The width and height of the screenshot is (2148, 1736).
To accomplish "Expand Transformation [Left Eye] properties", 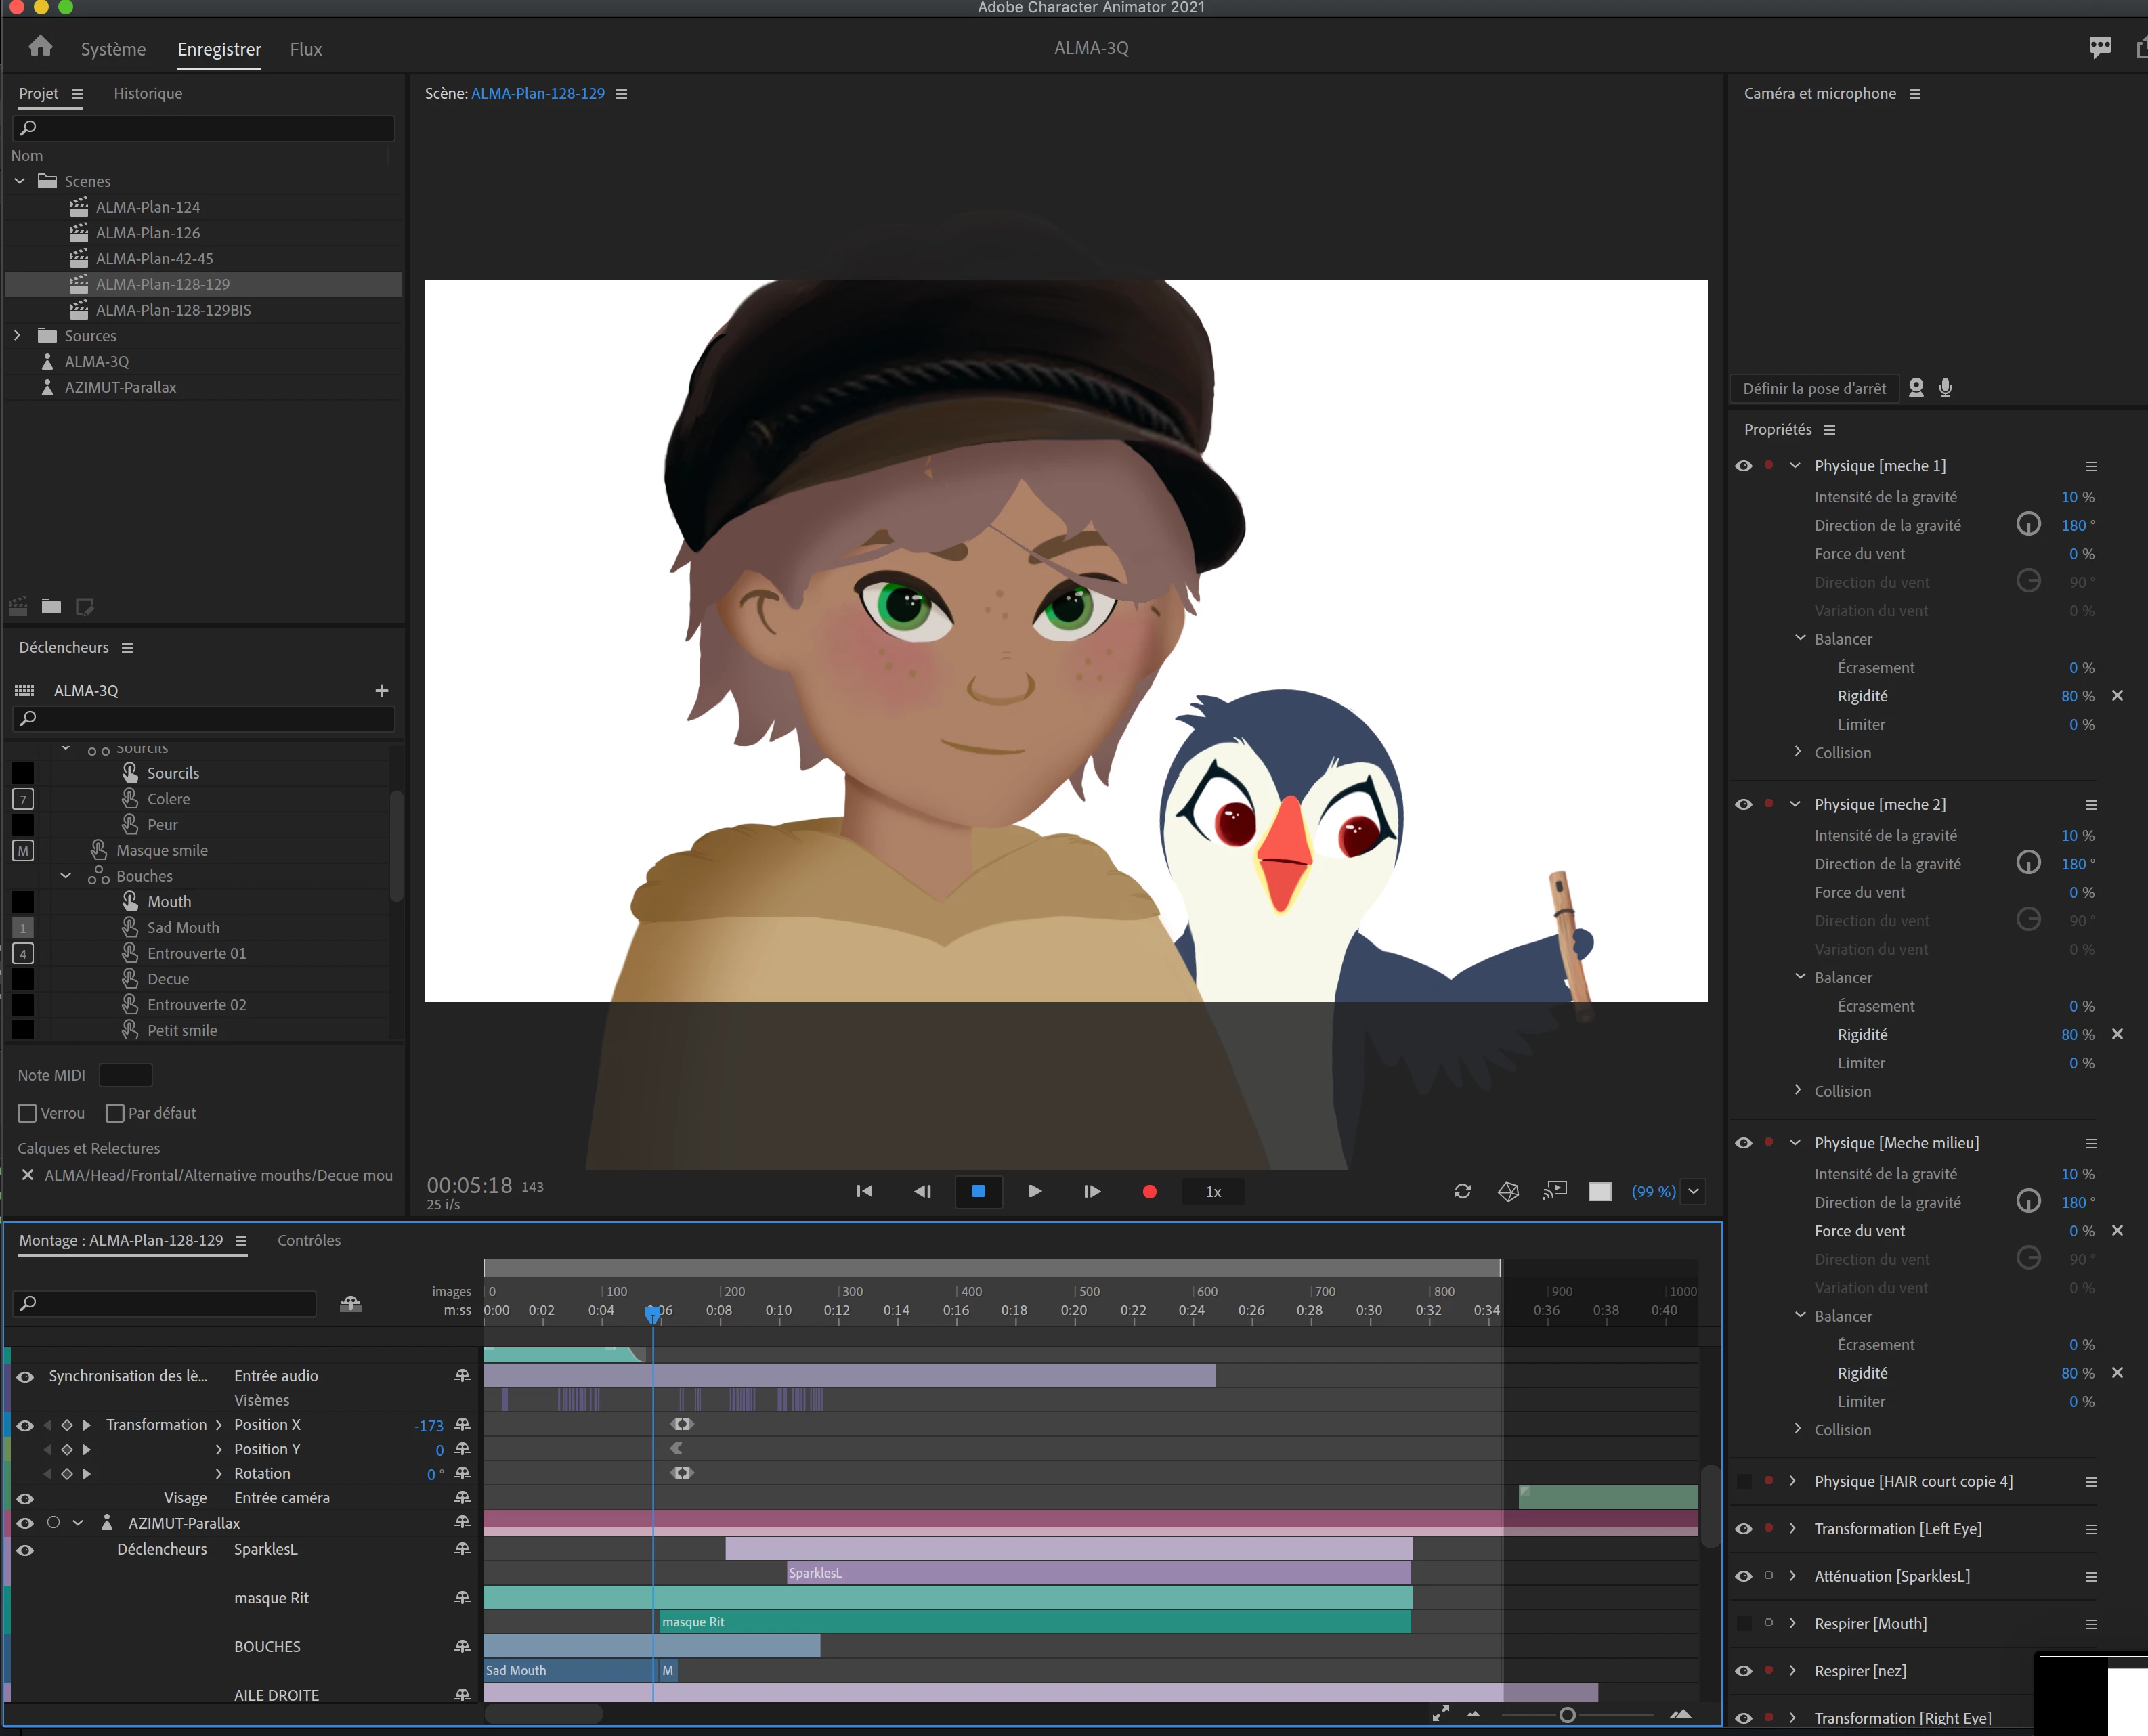I will [1792, 1528].
